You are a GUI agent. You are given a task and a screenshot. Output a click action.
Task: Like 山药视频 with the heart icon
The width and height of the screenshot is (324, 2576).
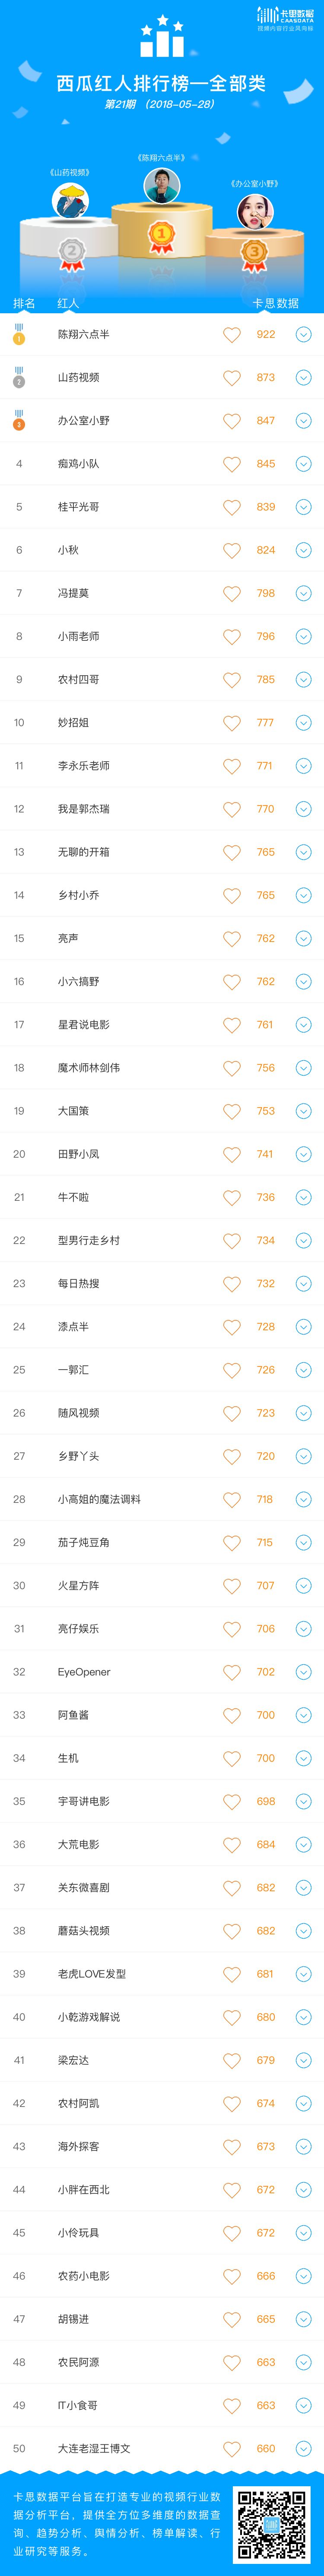click(232, 378)
